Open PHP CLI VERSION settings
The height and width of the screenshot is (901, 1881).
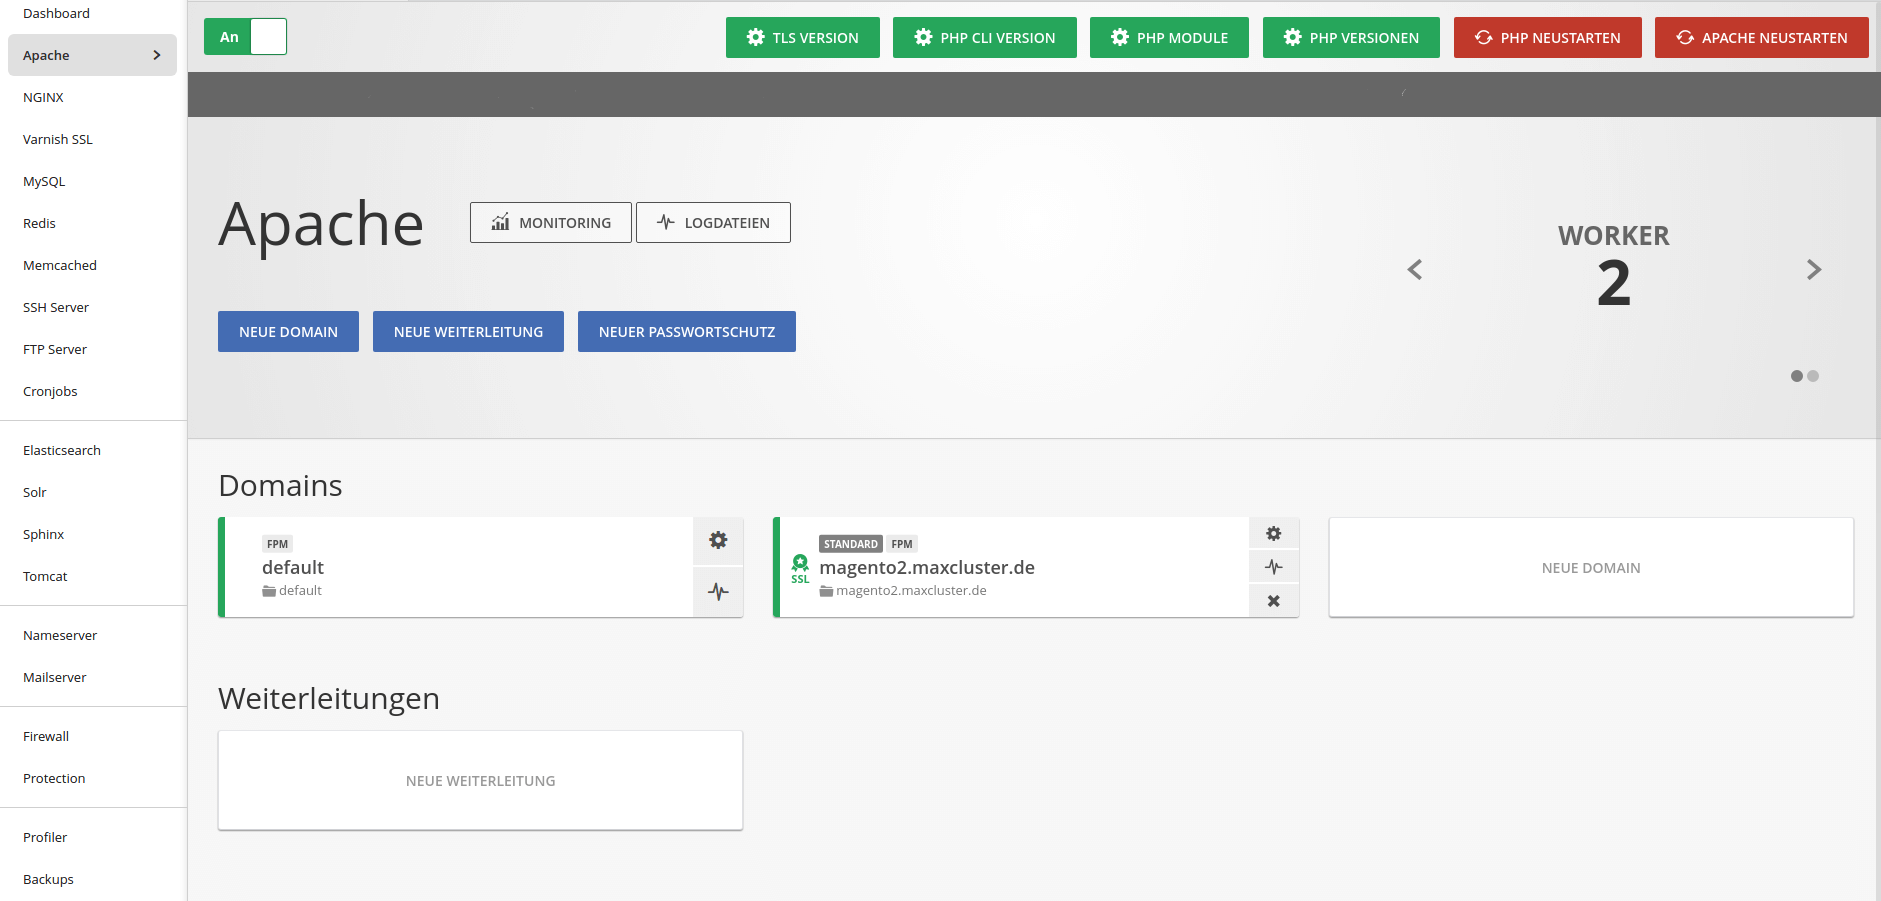[985, 38]
